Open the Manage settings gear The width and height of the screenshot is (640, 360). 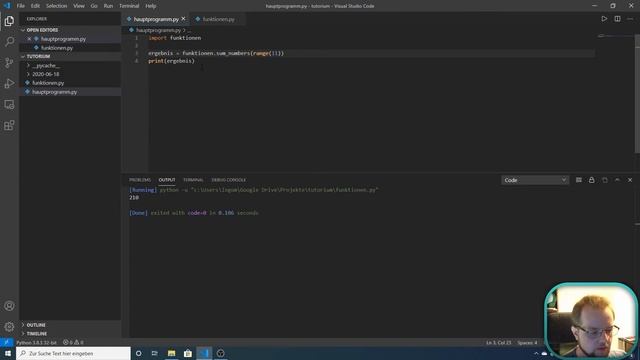pyautogui.click(x=9, y=327)
